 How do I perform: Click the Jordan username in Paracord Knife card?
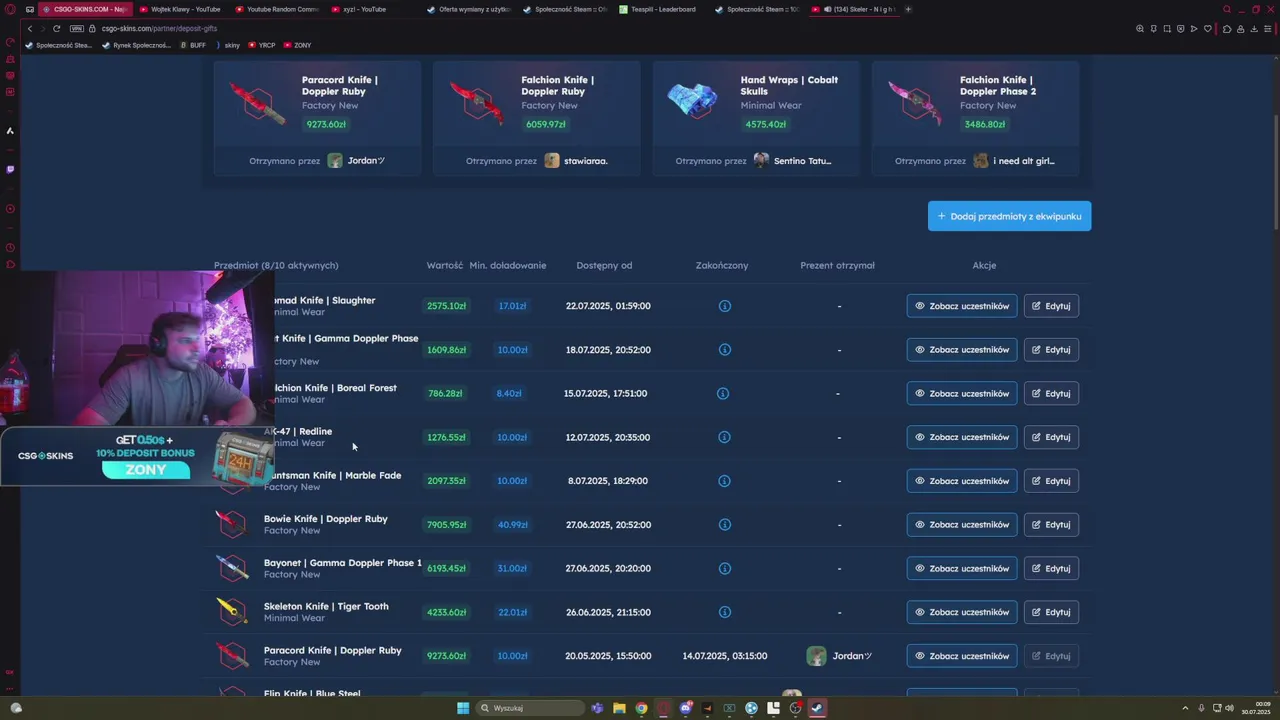(366, 161)
